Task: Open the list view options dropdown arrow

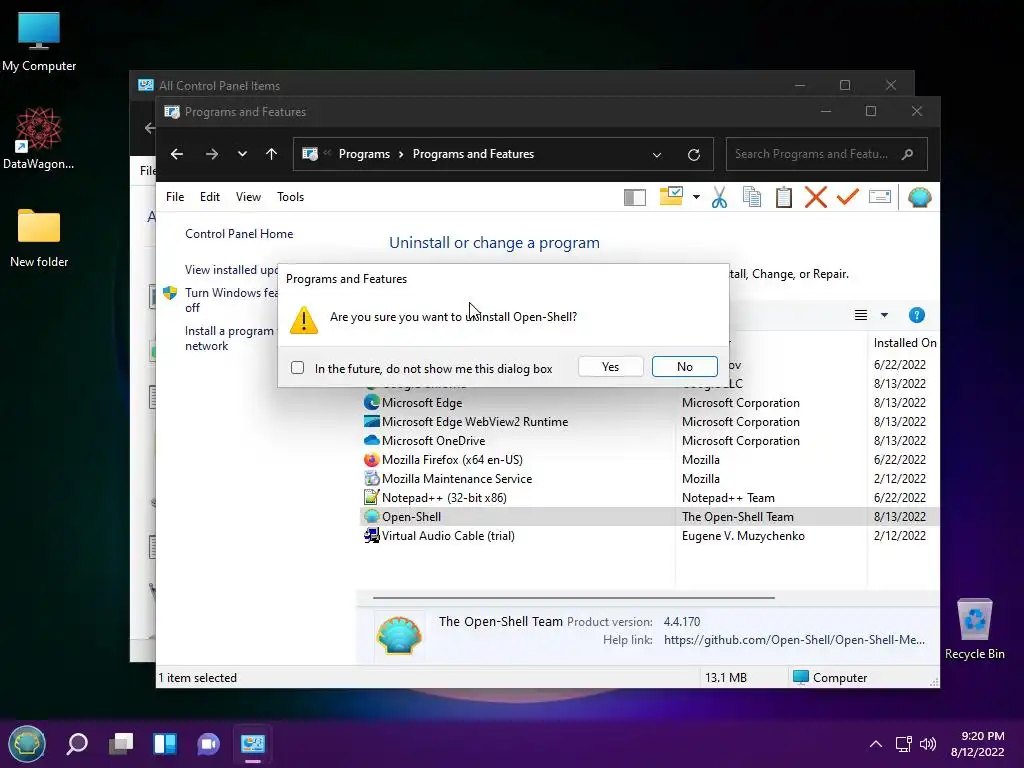Action: (884, 315)
